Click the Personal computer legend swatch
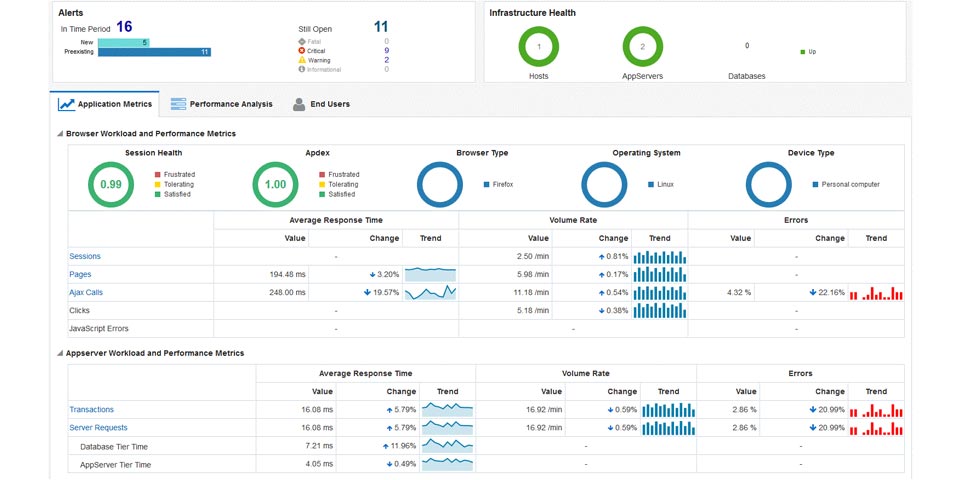 click(816, 184)
